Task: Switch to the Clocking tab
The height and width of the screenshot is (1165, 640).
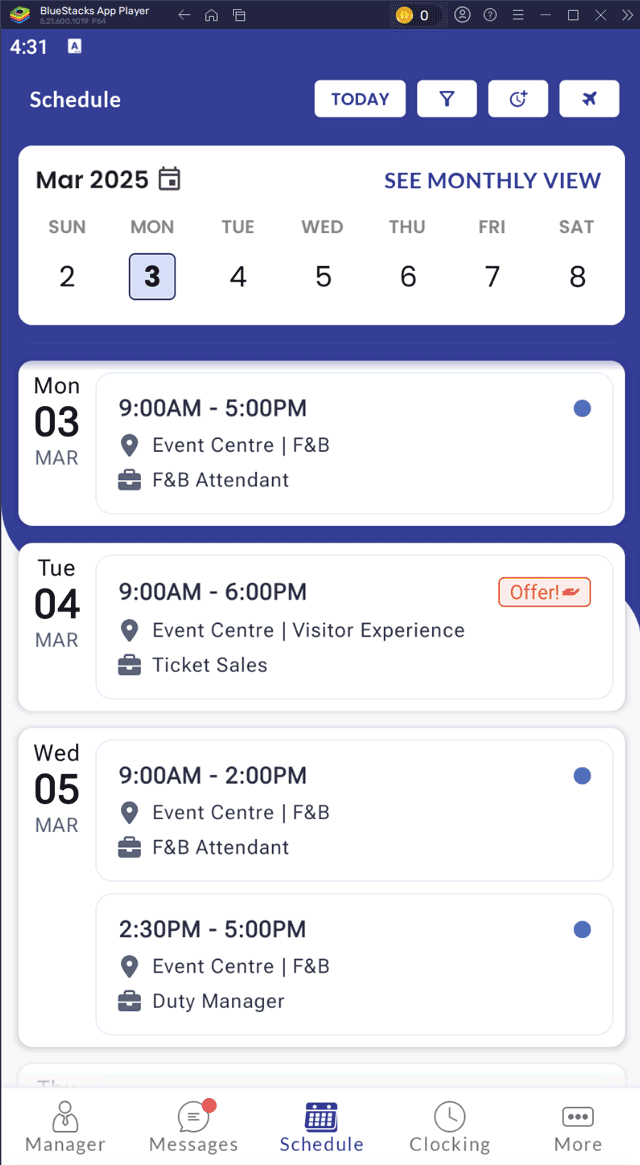Action: tap(449, 1127)
